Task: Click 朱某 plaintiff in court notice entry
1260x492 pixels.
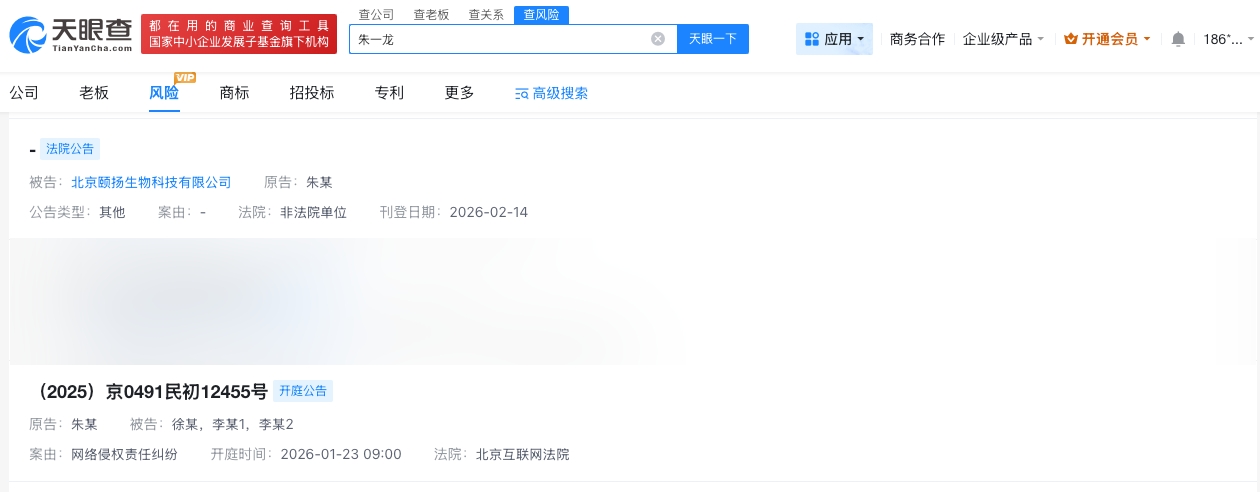Action: [x=319, y=182]
